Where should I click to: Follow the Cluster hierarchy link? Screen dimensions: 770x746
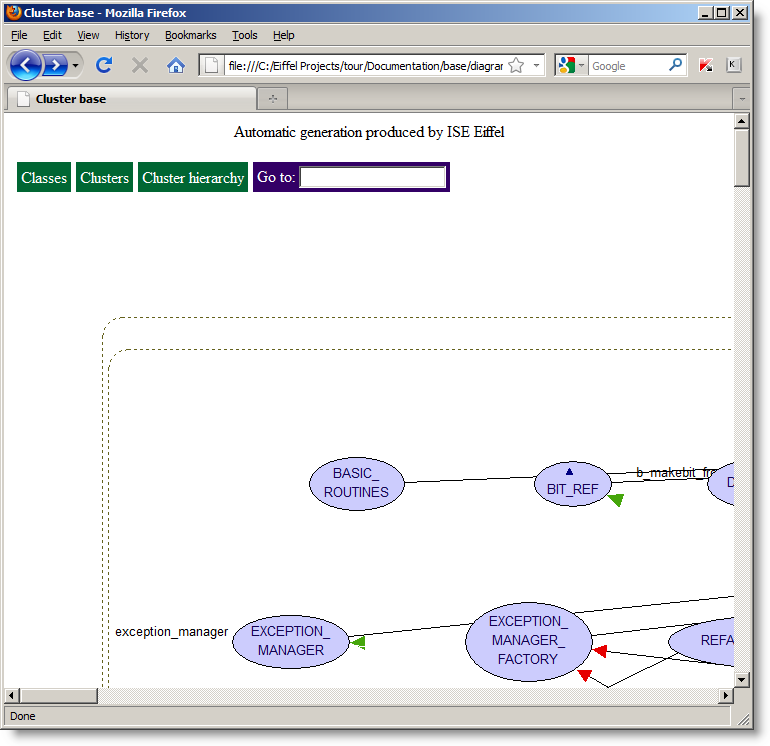(x=193, y=177)
